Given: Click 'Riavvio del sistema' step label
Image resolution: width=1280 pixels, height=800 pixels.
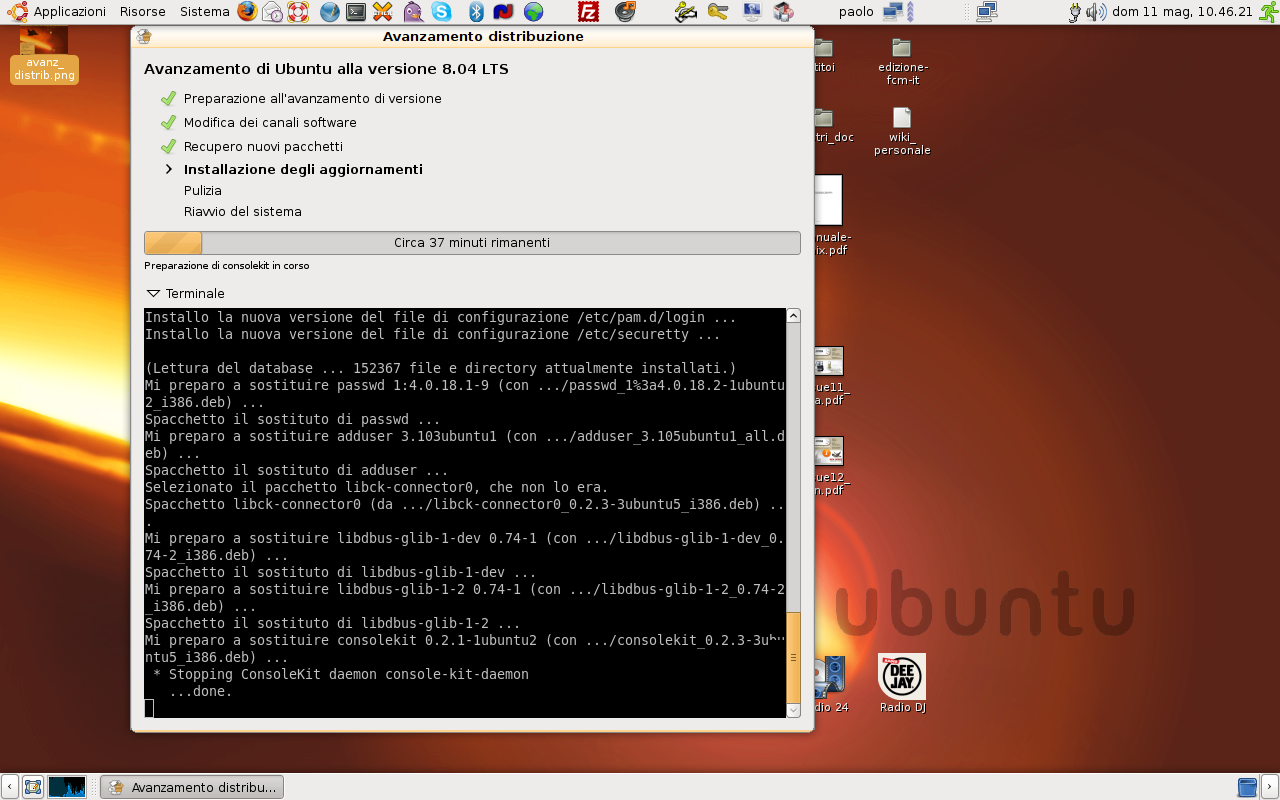Looking at the screenshot, I should pos(242,212).
